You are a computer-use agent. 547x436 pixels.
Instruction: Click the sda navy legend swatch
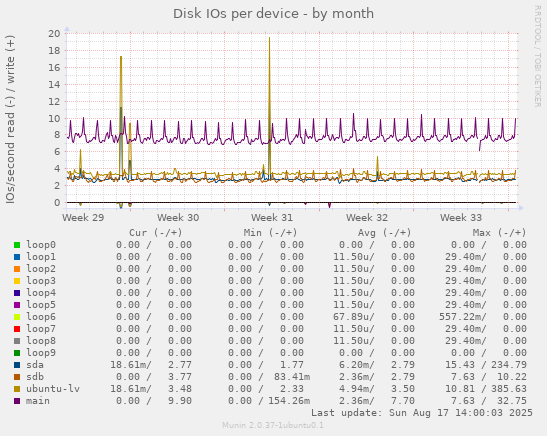(x=17, y=365)
